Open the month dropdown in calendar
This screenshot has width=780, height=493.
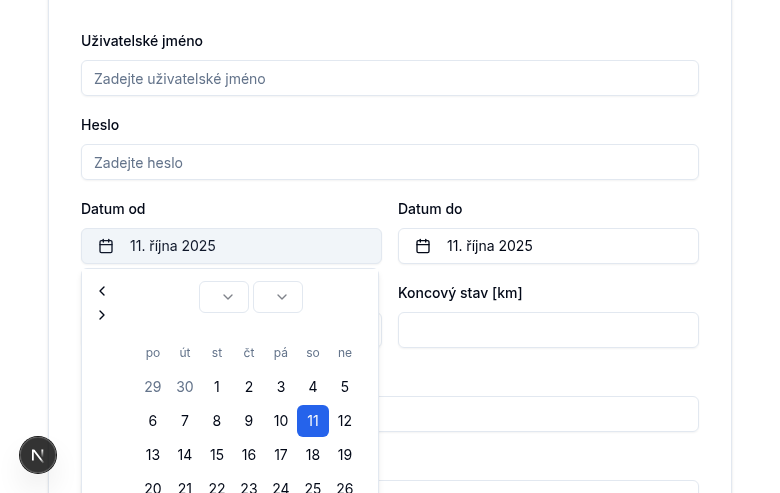(224, 297)
